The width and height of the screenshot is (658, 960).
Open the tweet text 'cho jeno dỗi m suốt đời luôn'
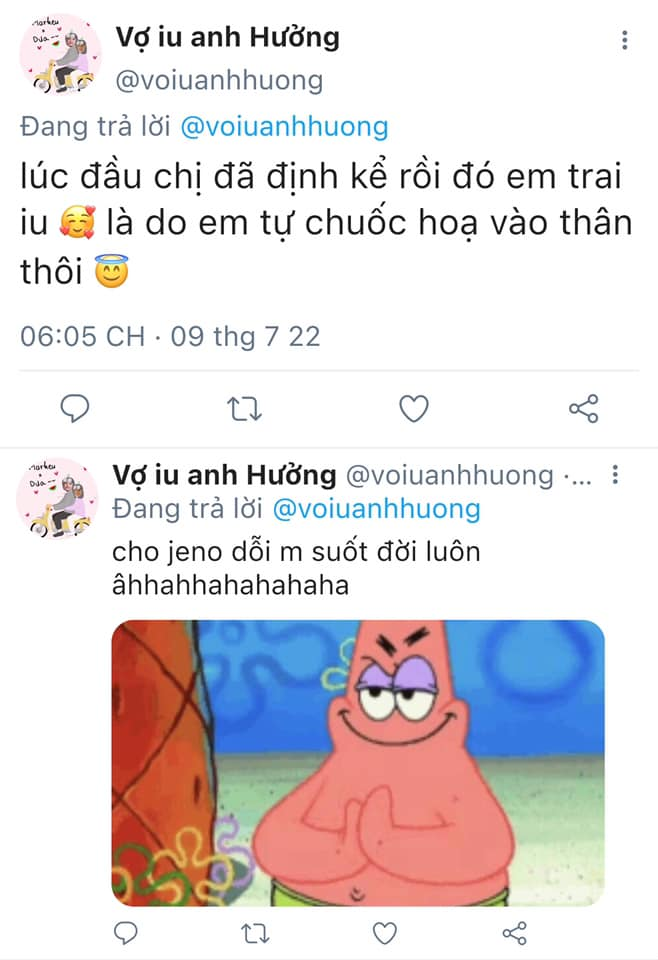[x=296, y=552]
